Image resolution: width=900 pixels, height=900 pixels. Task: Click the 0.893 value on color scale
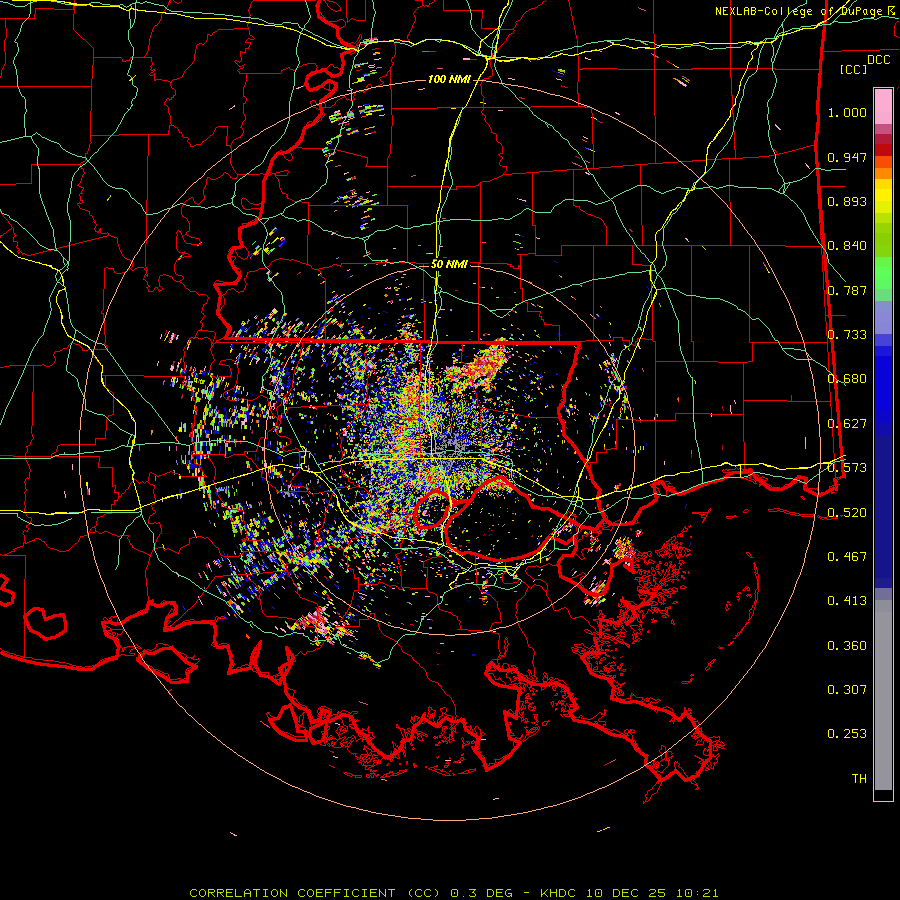847,201
